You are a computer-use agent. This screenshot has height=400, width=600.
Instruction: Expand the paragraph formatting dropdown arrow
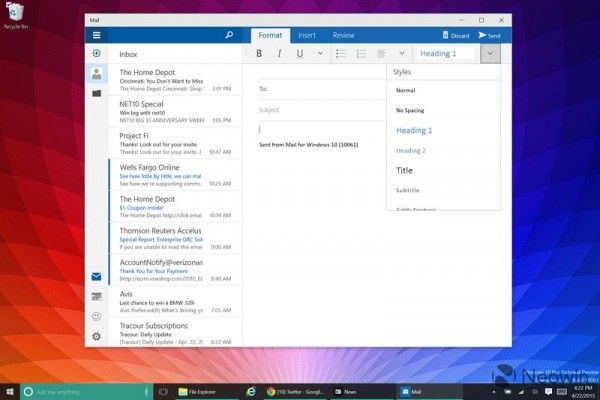coord(402,54)
